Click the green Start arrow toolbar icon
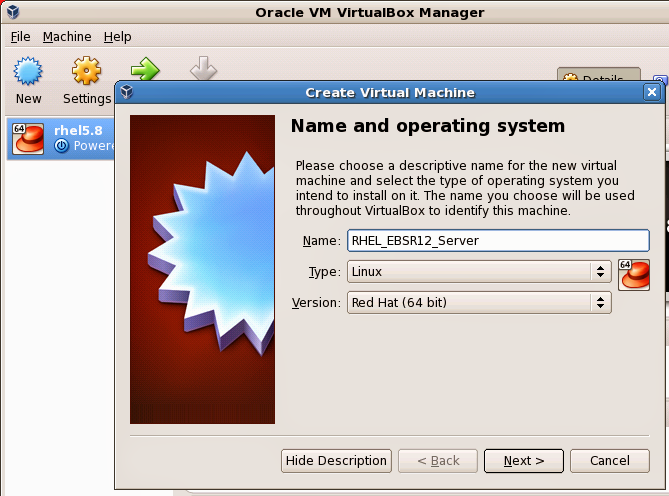The width and height of the screenshot is (669, 496). 145,69
